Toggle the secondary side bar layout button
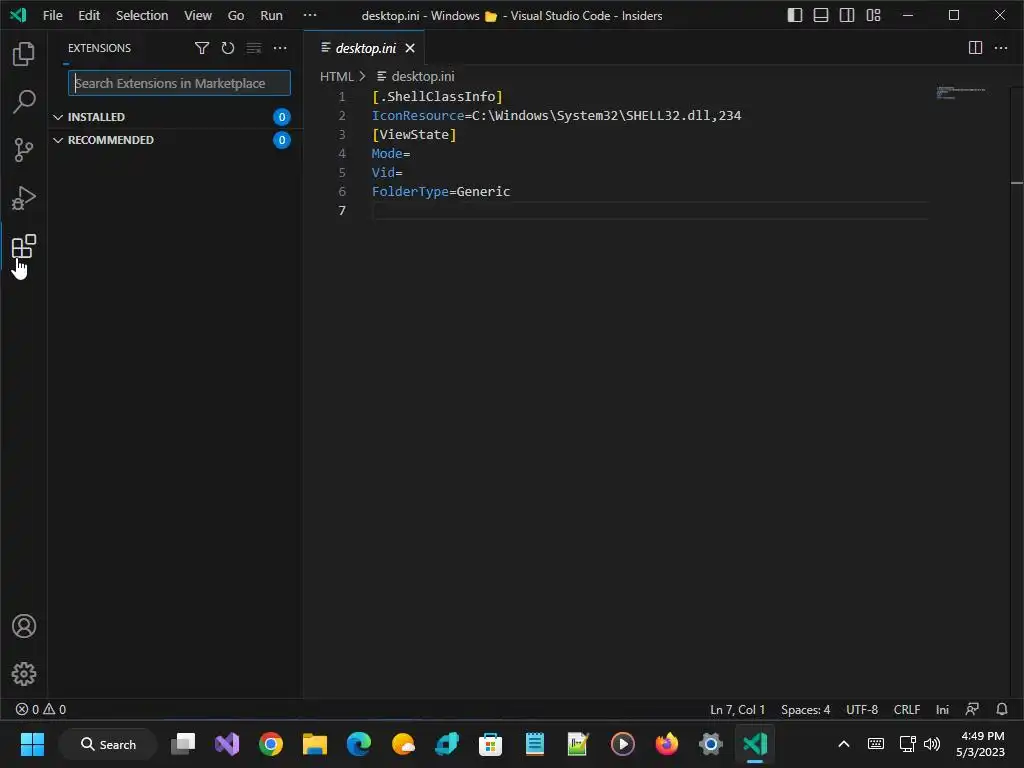This screenshot has width=1024, height=768. [847, 15]
